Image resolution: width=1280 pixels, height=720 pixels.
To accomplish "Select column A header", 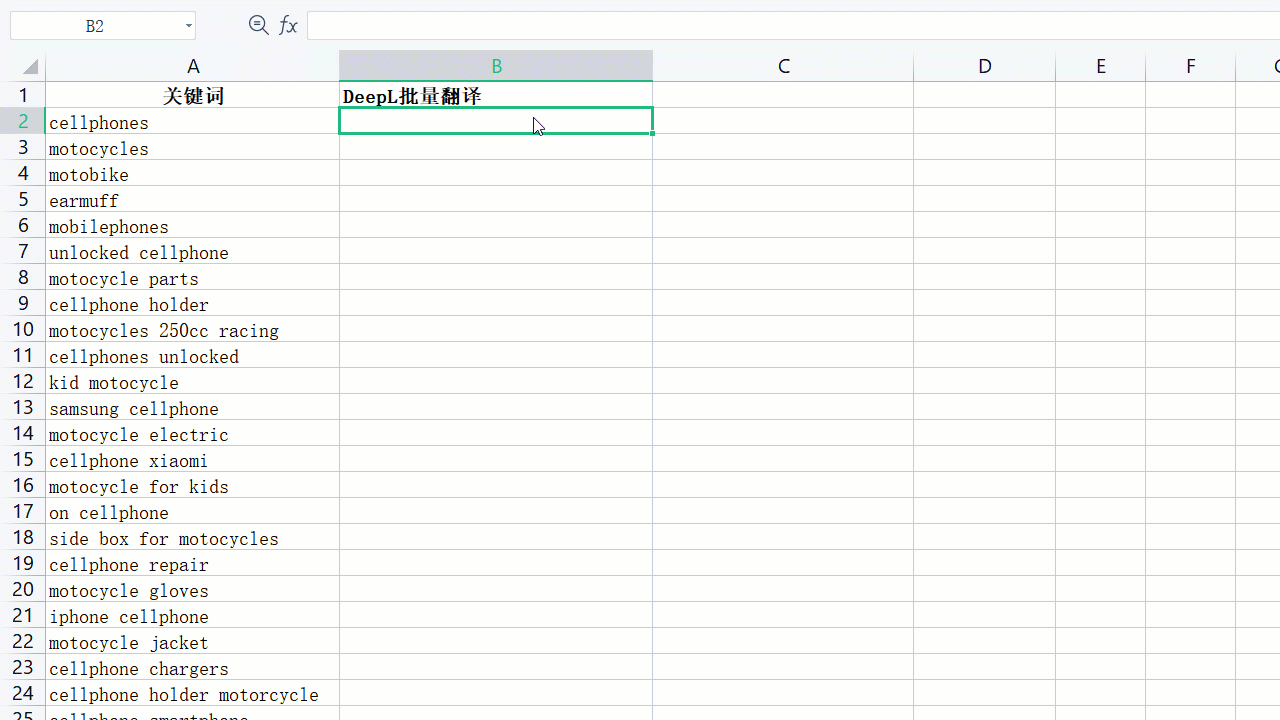I will [193, 67].
